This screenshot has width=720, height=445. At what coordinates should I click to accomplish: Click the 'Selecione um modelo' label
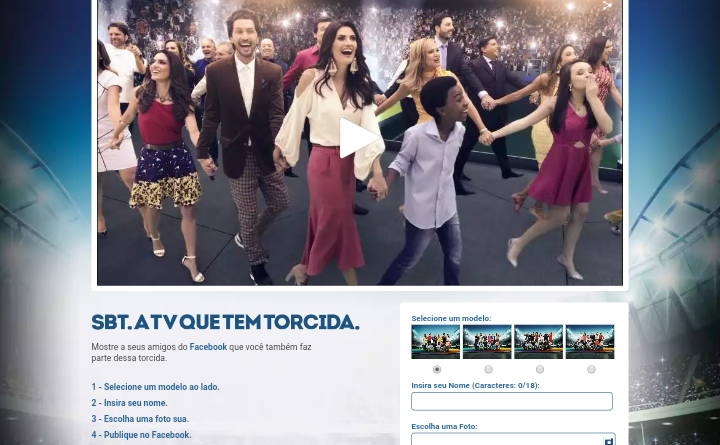[451, 318]
